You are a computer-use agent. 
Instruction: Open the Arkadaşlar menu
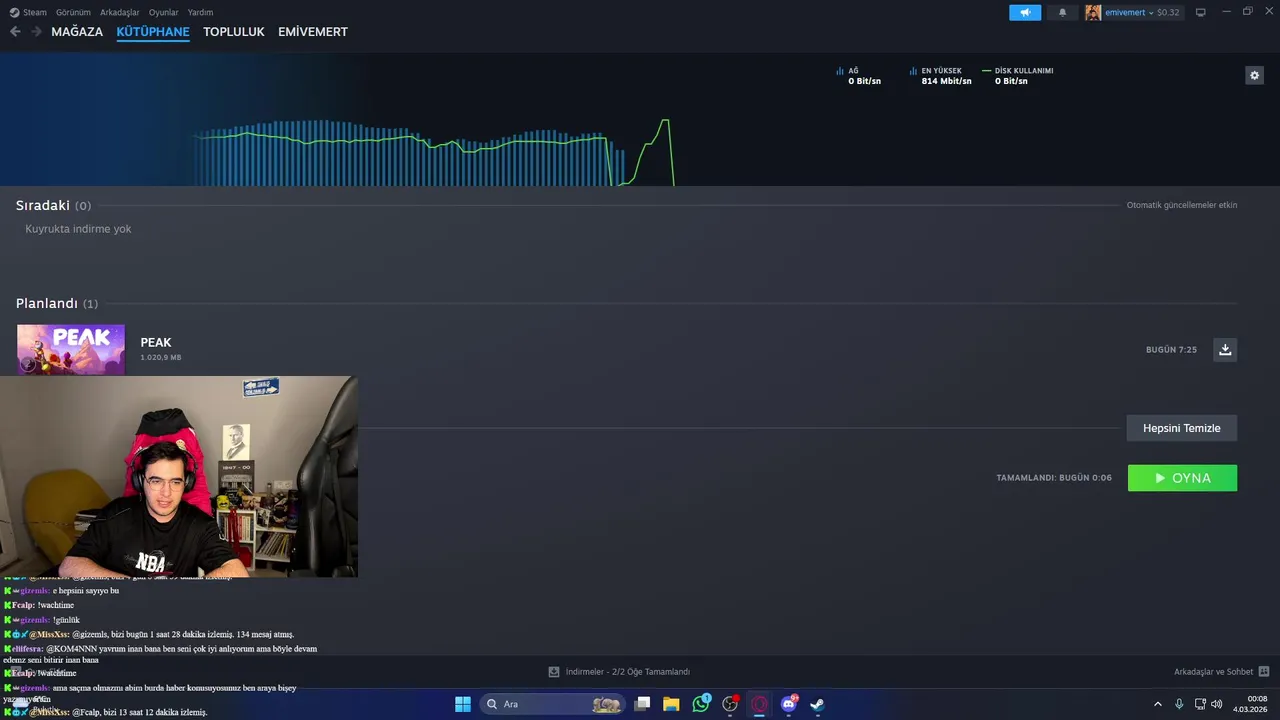(x=120, y=12)
